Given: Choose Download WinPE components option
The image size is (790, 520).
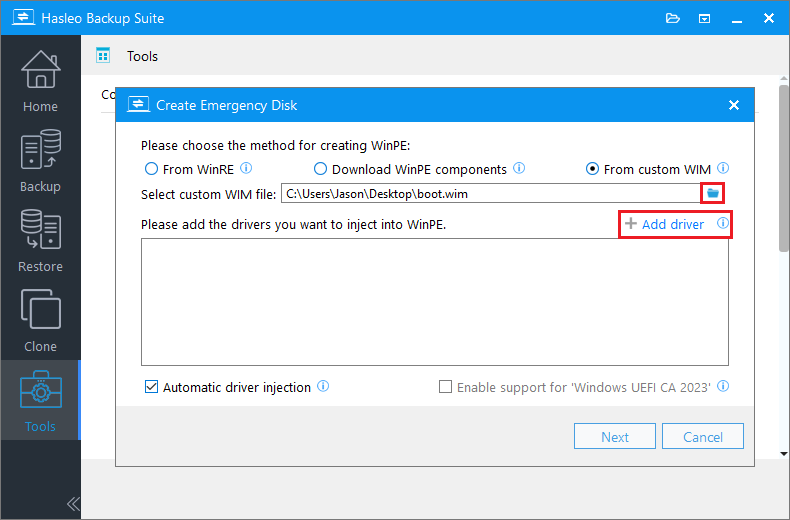Looking at the screenshot, I should (x=410, y=169).
